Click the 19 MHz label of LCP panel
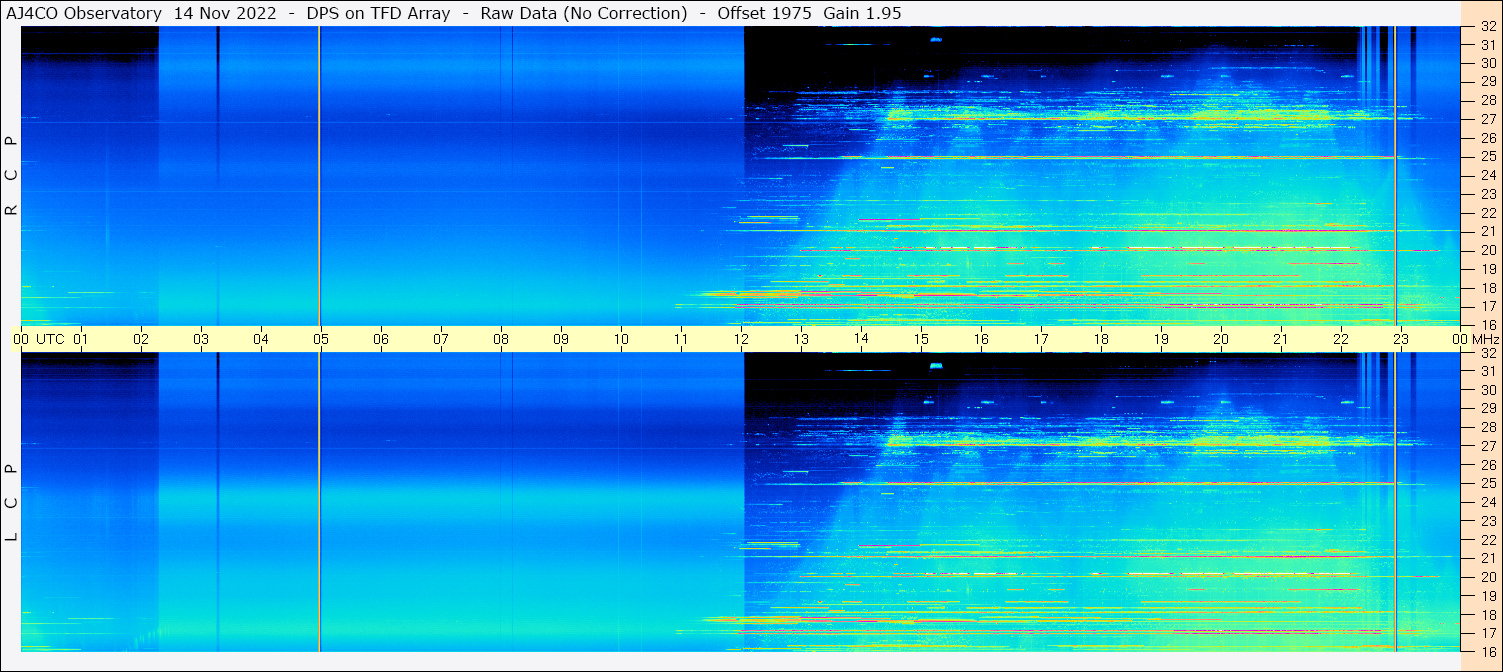The width and height of the screenshot is (1503, 672). pos(1488,596)
